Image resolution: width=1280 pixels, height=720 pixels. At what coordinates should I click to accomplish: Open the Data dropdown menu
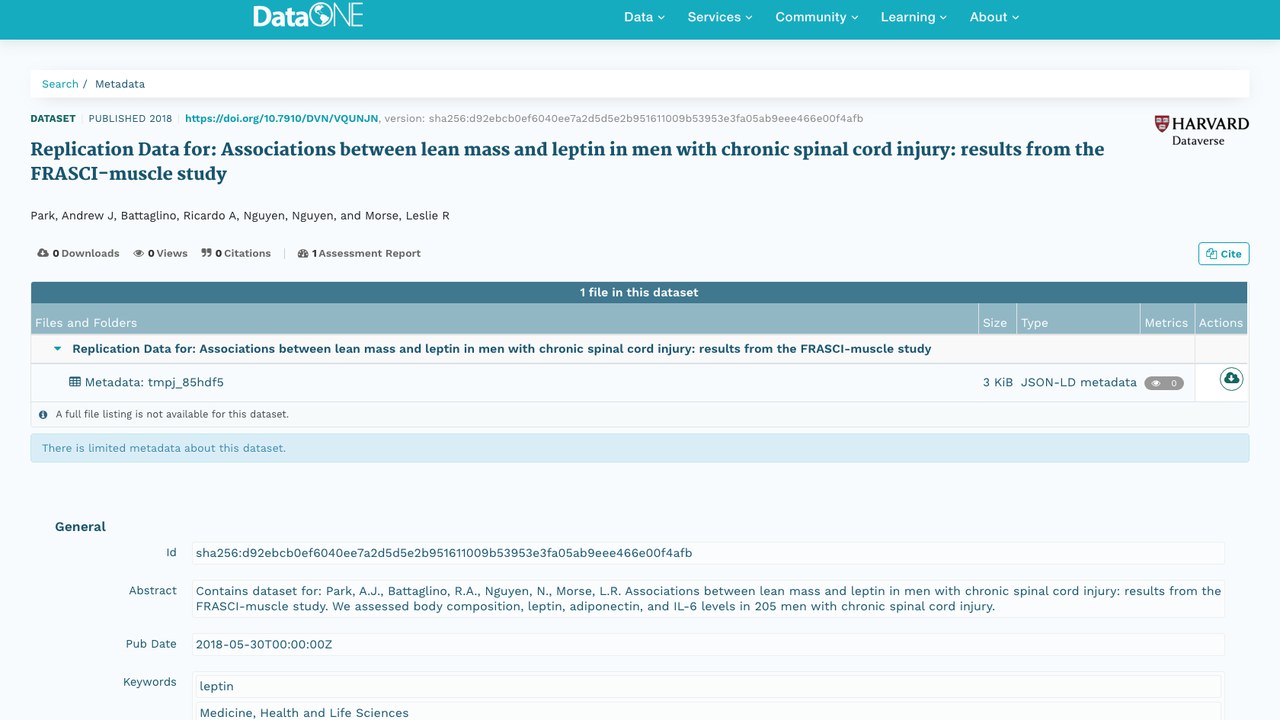644,17
